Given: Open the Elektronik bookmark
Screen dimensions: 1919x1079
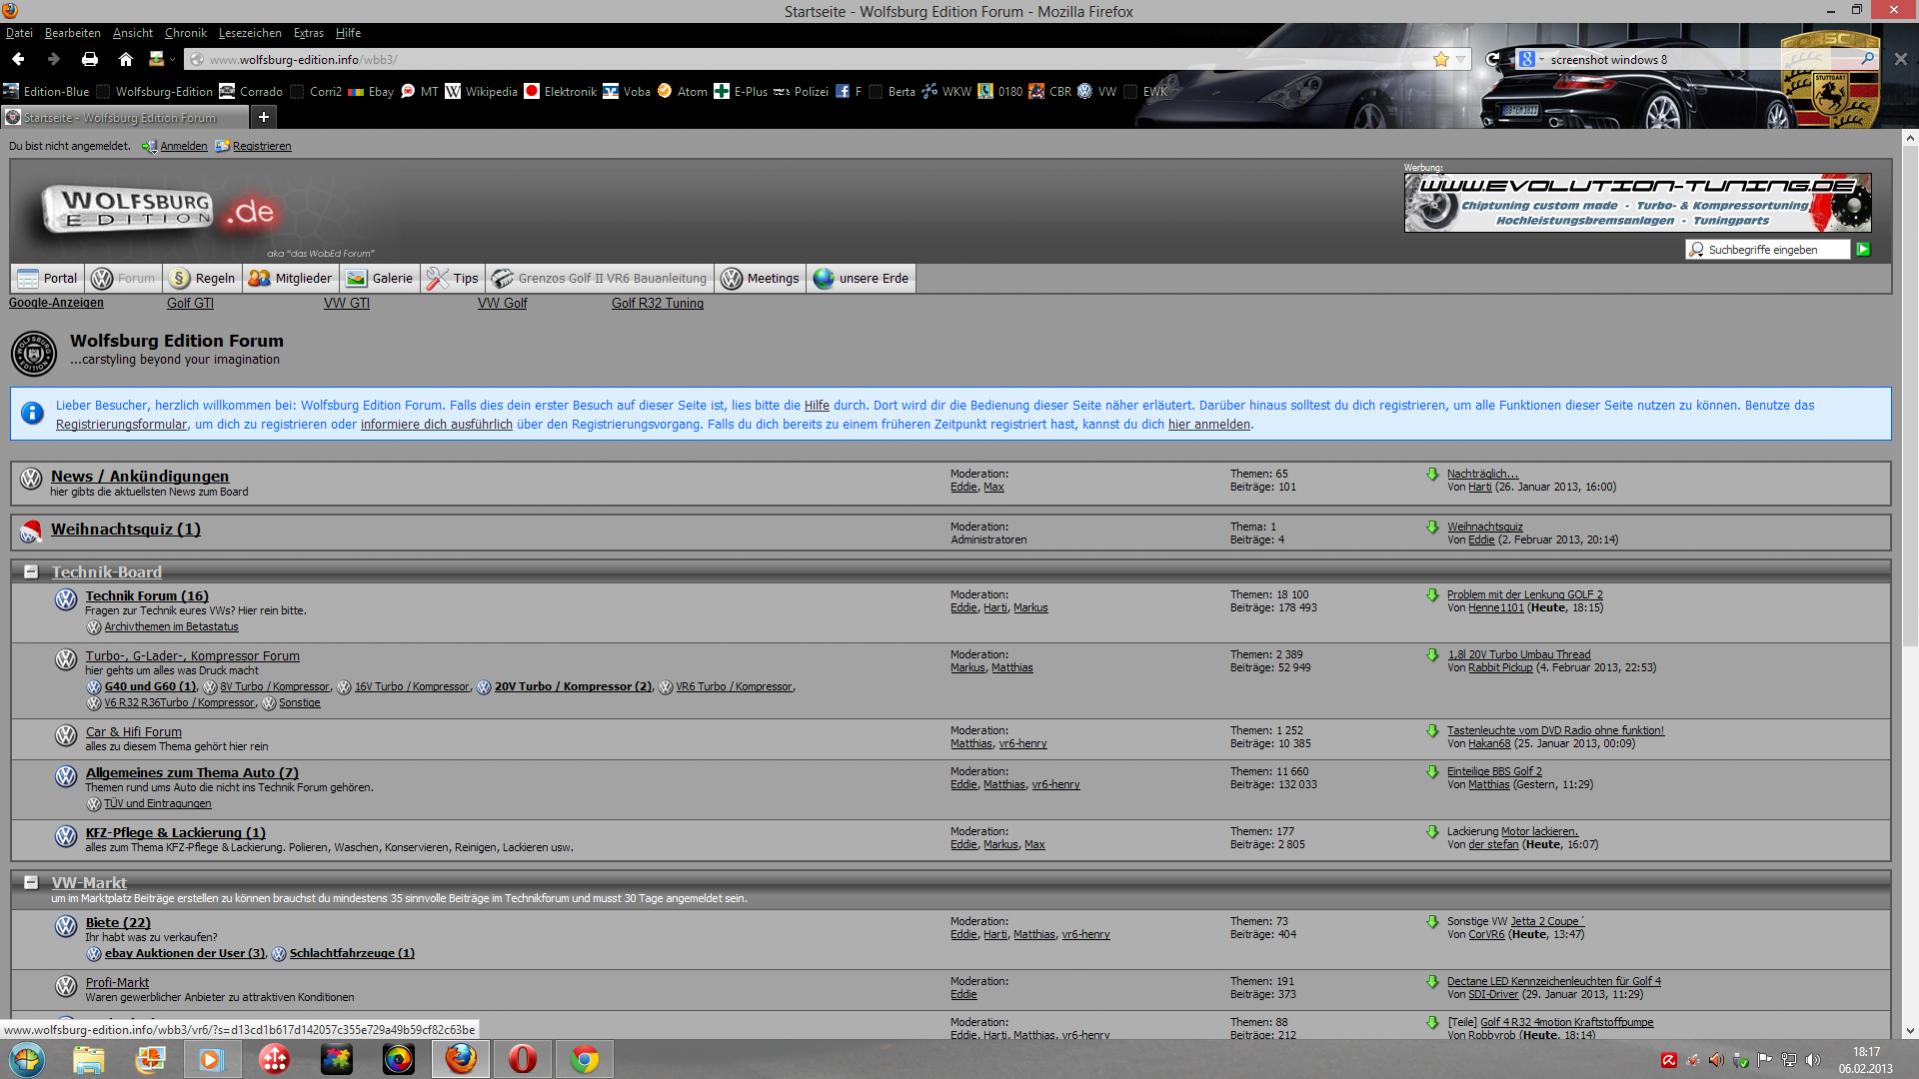Looking at the screenshot, I should pos(560,91).
